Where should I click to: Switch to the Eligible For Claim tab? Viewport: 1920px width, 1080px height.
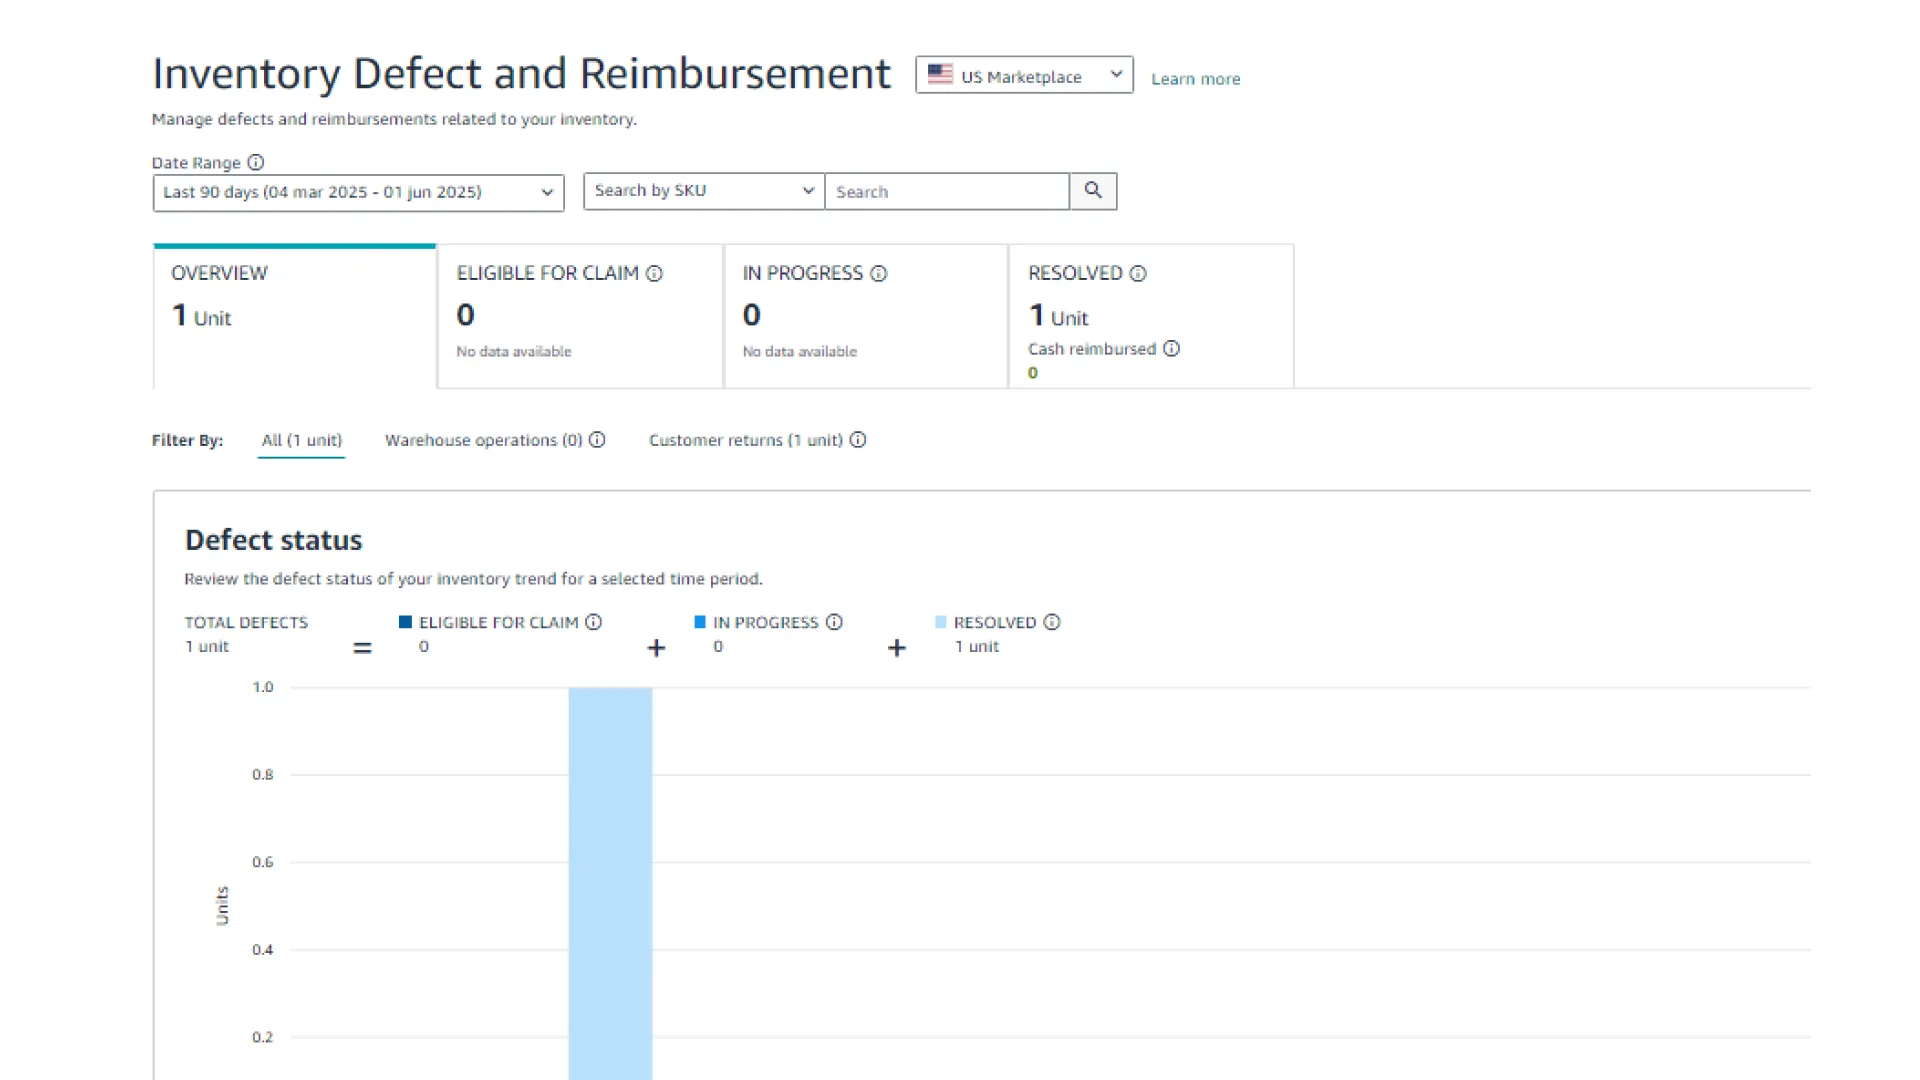[x=580, y=315]
